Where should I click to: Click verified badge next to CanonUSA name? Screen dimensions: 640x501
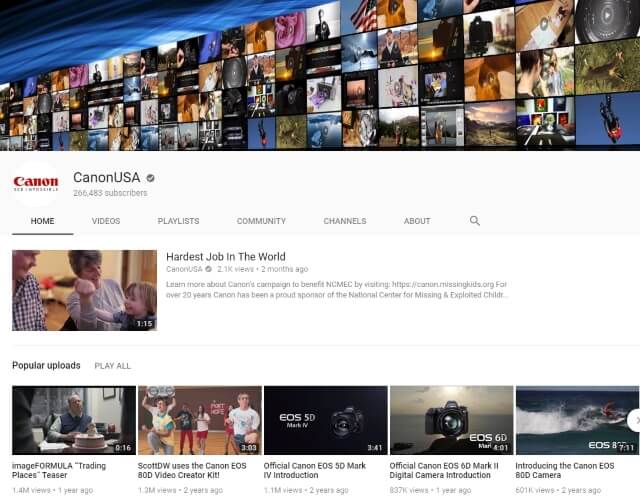pos(150,178)
